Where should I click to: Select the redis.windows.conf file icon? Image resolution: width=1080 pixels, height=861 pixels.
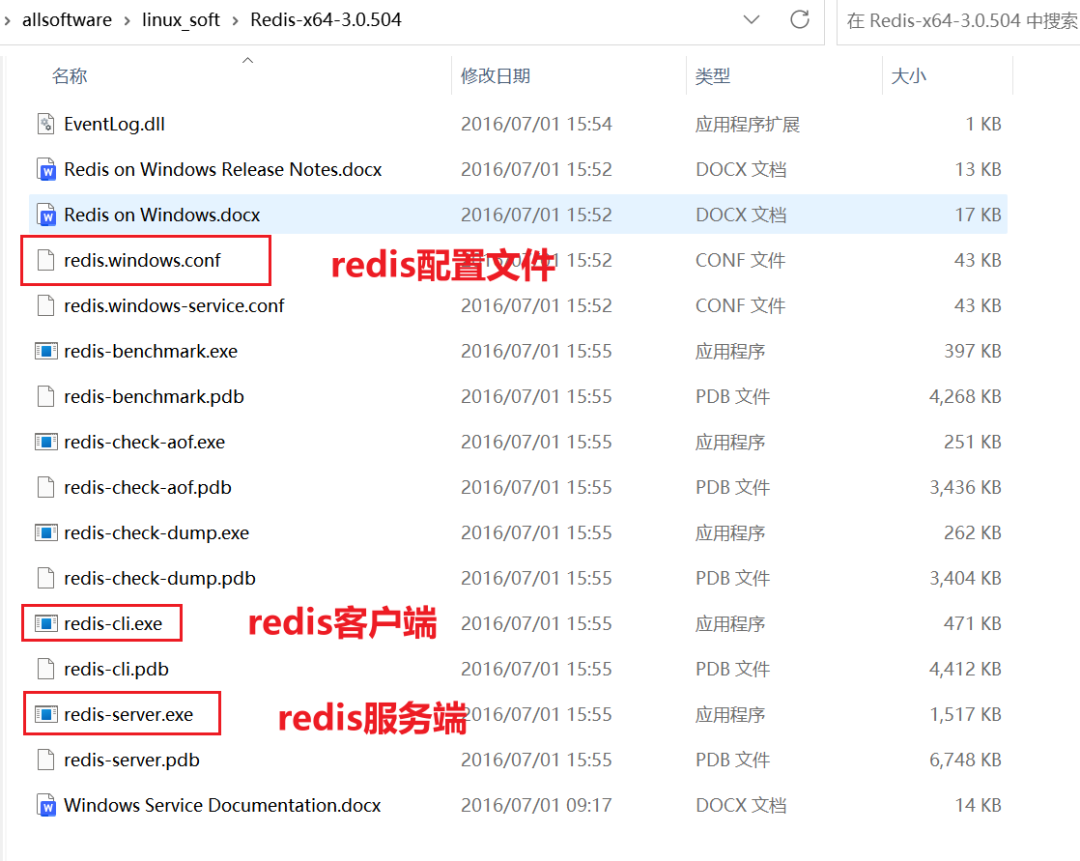[x=45, y=260]
